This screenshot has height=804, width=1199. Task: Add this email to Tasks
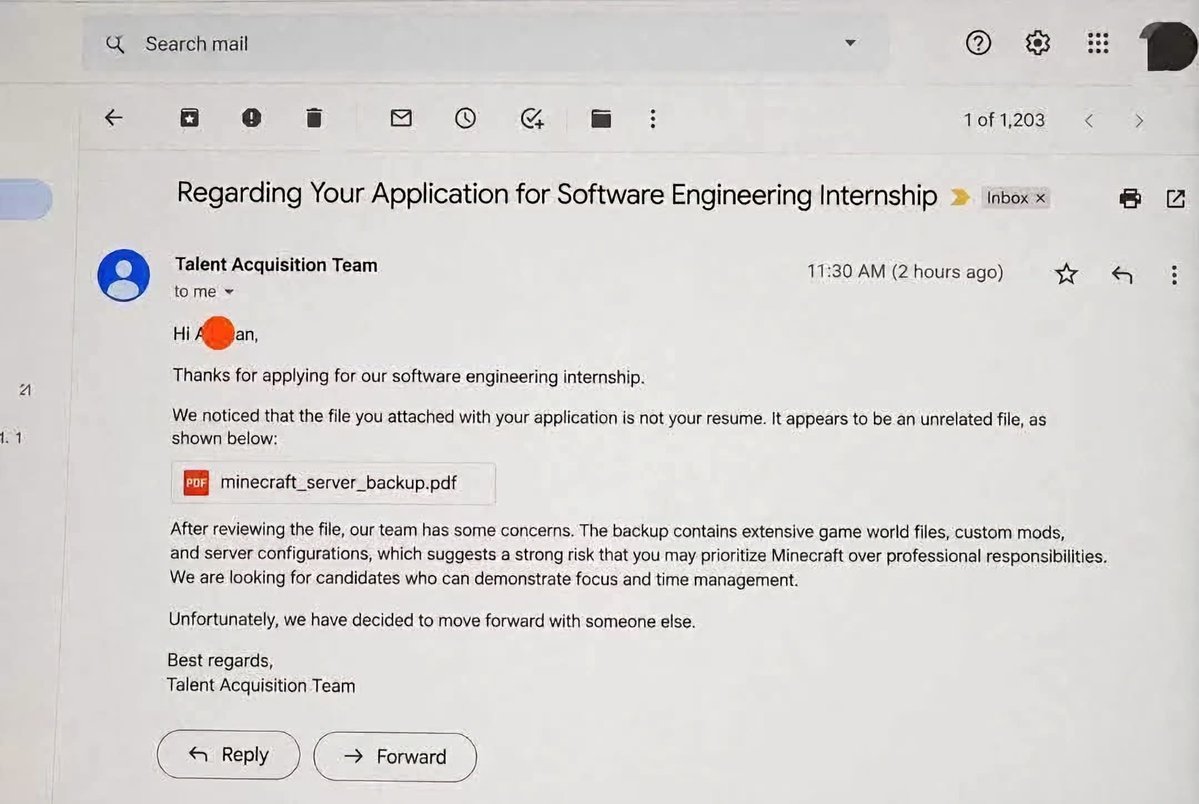click(531, 119)
